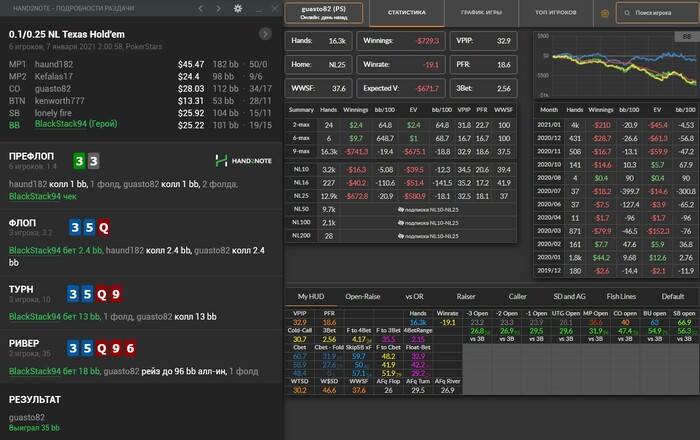700x440 pixels.
Task: Click the Home NL25 stat box
Action: point(318,64)
